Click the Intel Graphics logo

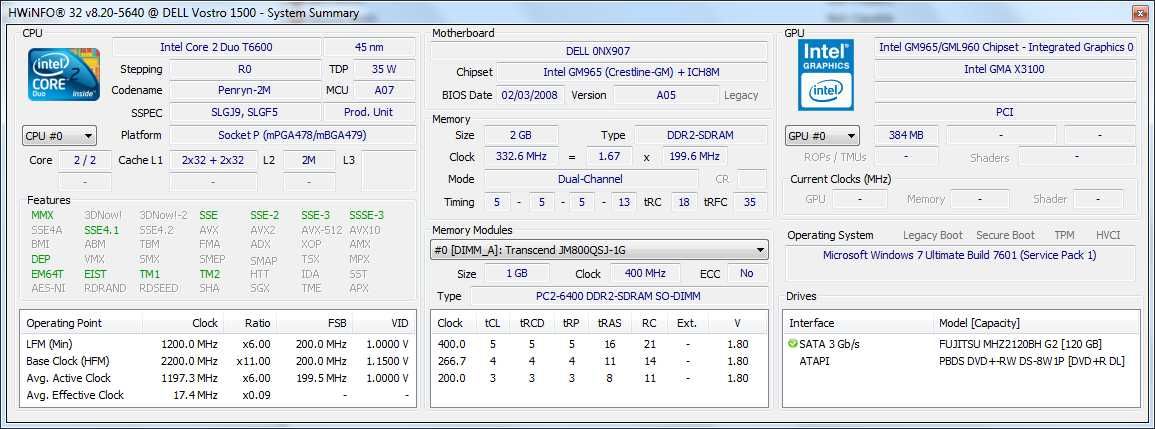click(x=826, y=75)
